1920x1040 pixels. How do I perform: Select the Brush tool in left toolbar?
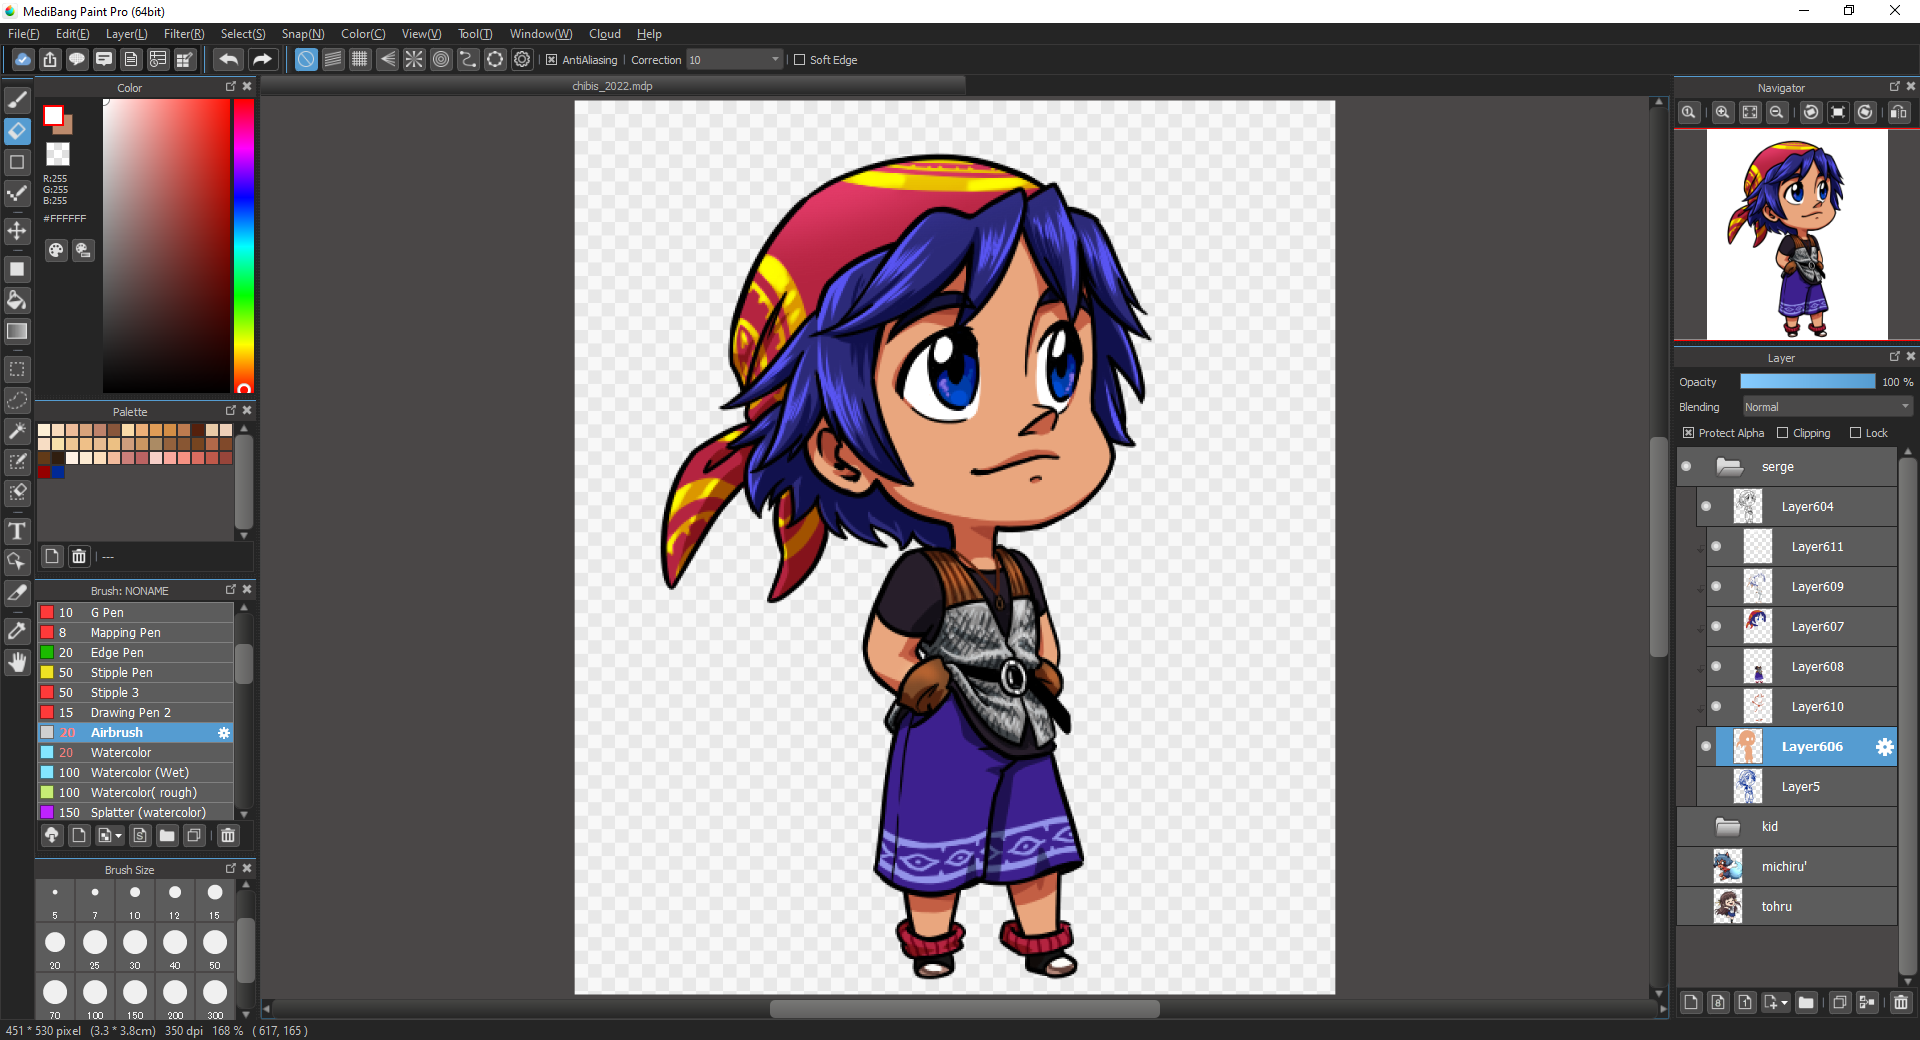tap(17, 100)
